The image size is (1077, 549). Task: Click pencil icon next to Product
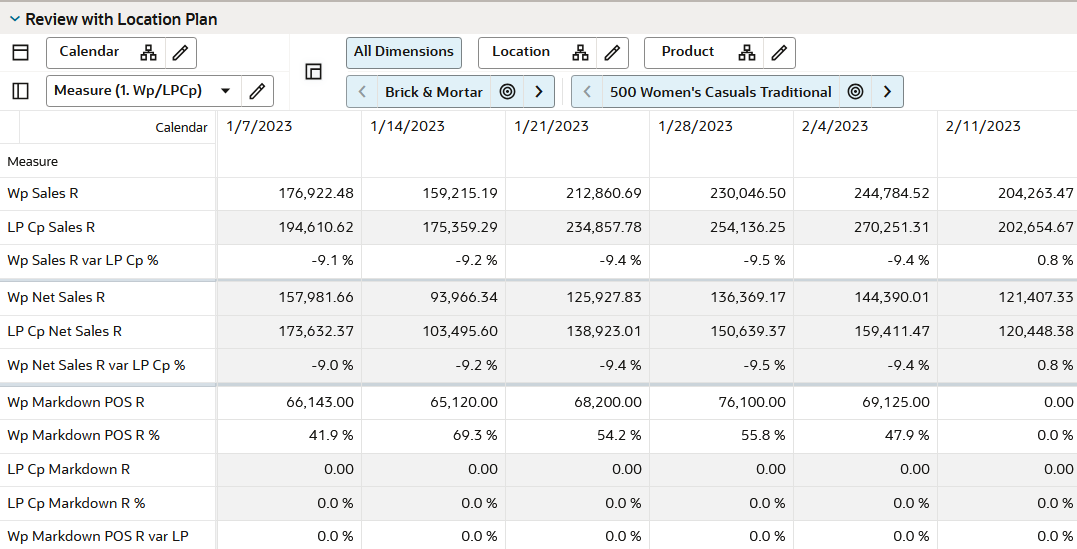[780, 53]
